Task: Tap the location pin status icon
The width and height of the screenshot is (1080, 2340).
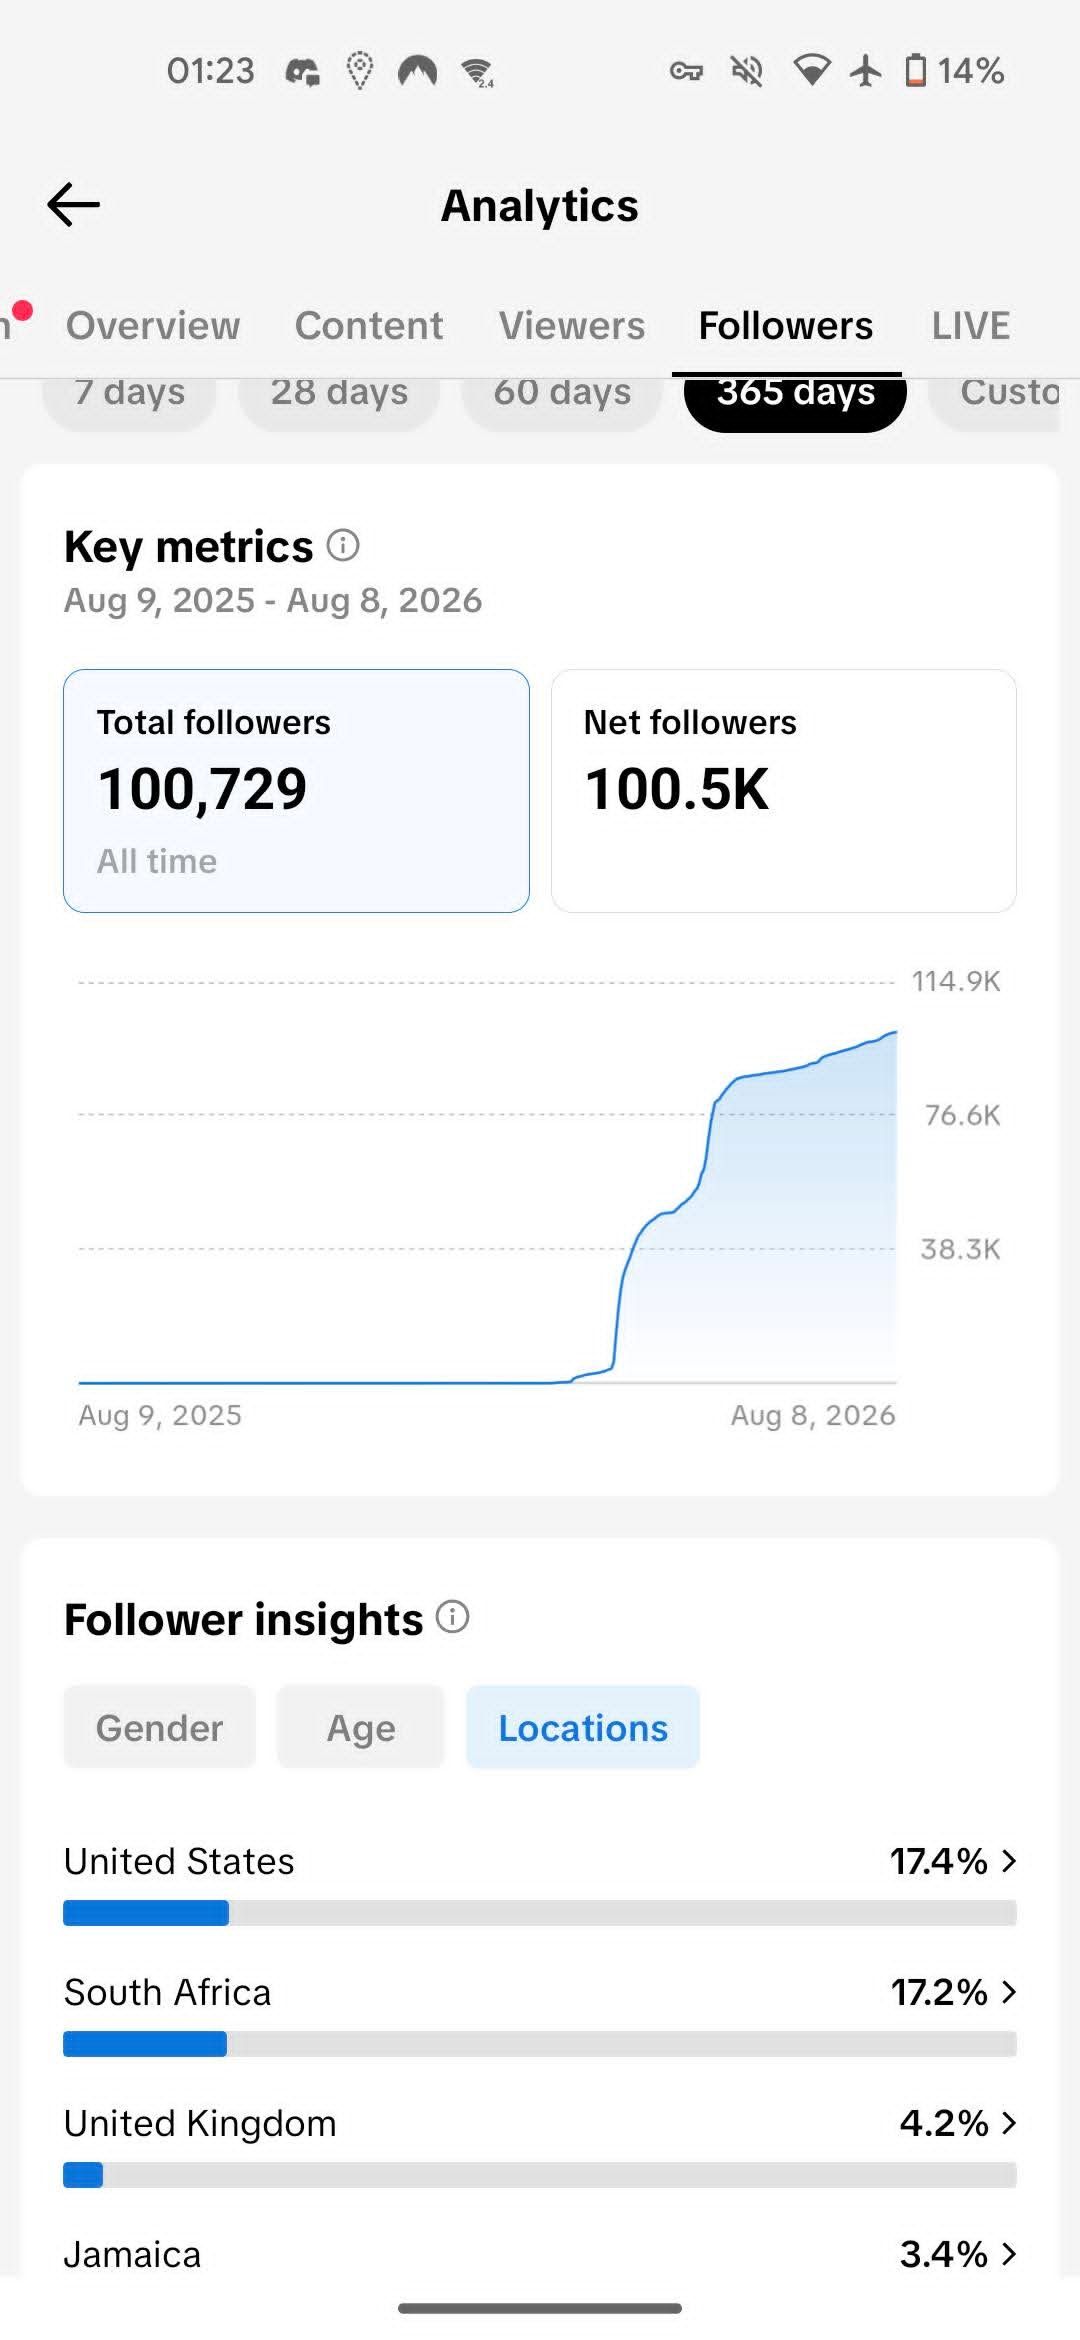Action: (360, 71)
